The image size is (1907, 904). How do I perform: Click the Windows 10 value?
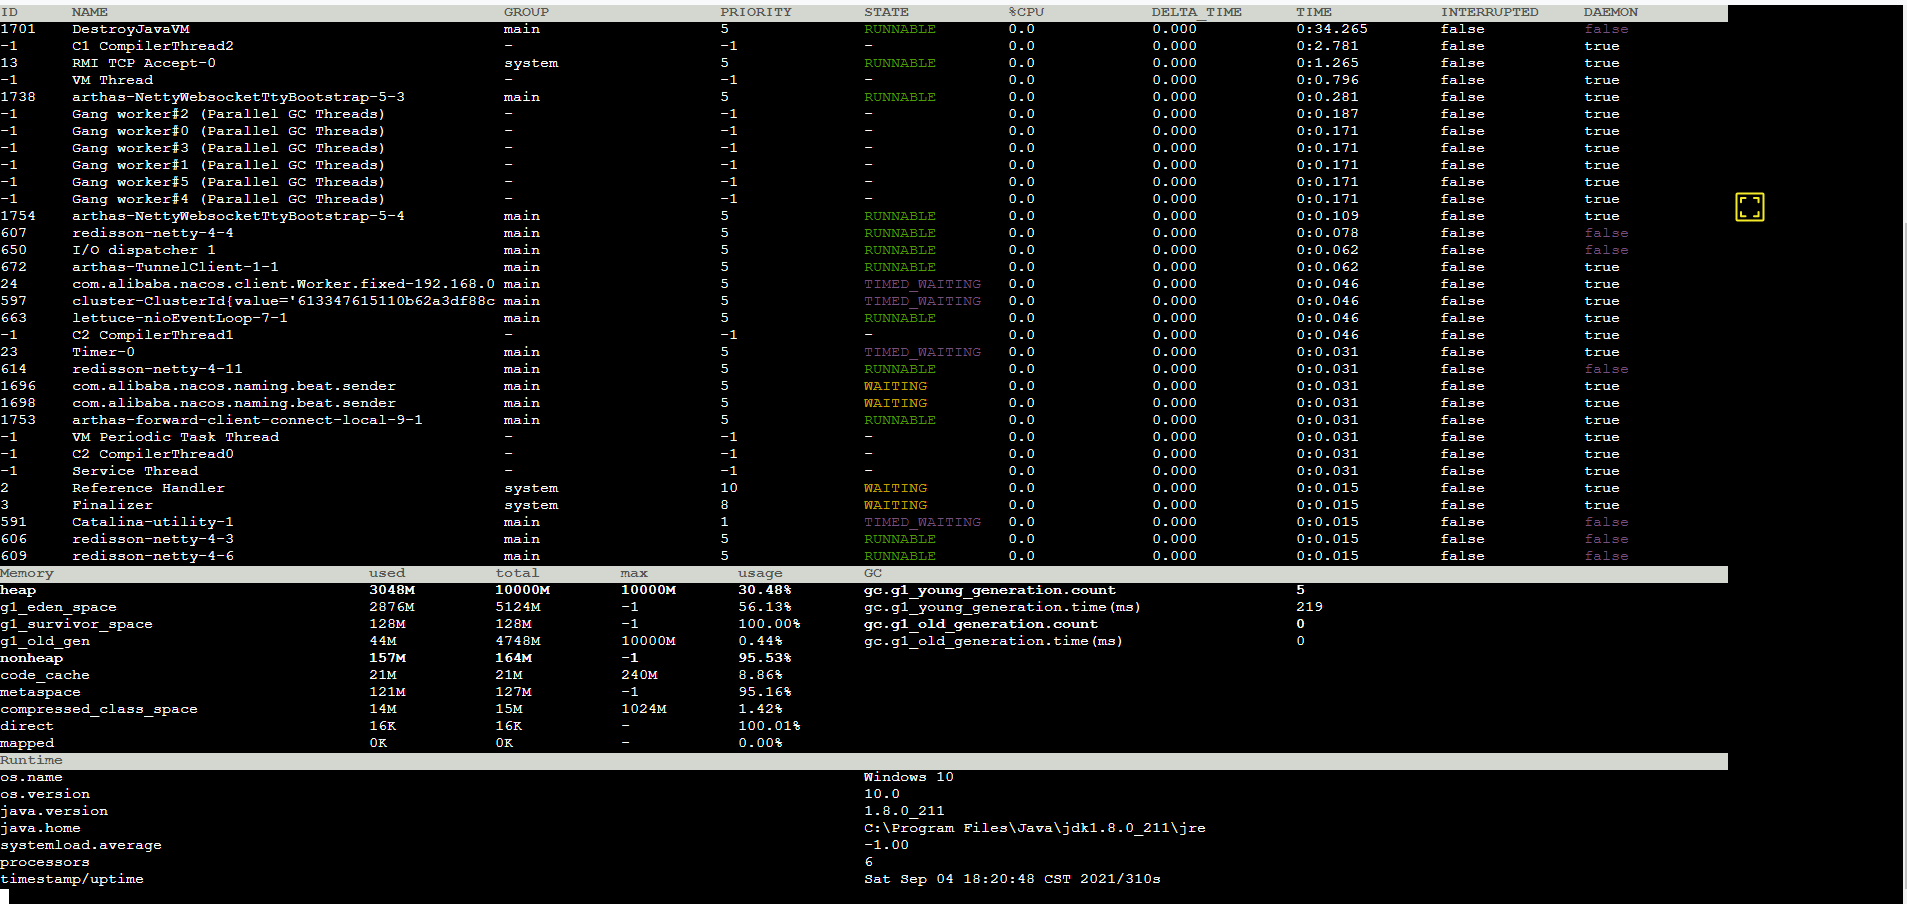(909, 777)
